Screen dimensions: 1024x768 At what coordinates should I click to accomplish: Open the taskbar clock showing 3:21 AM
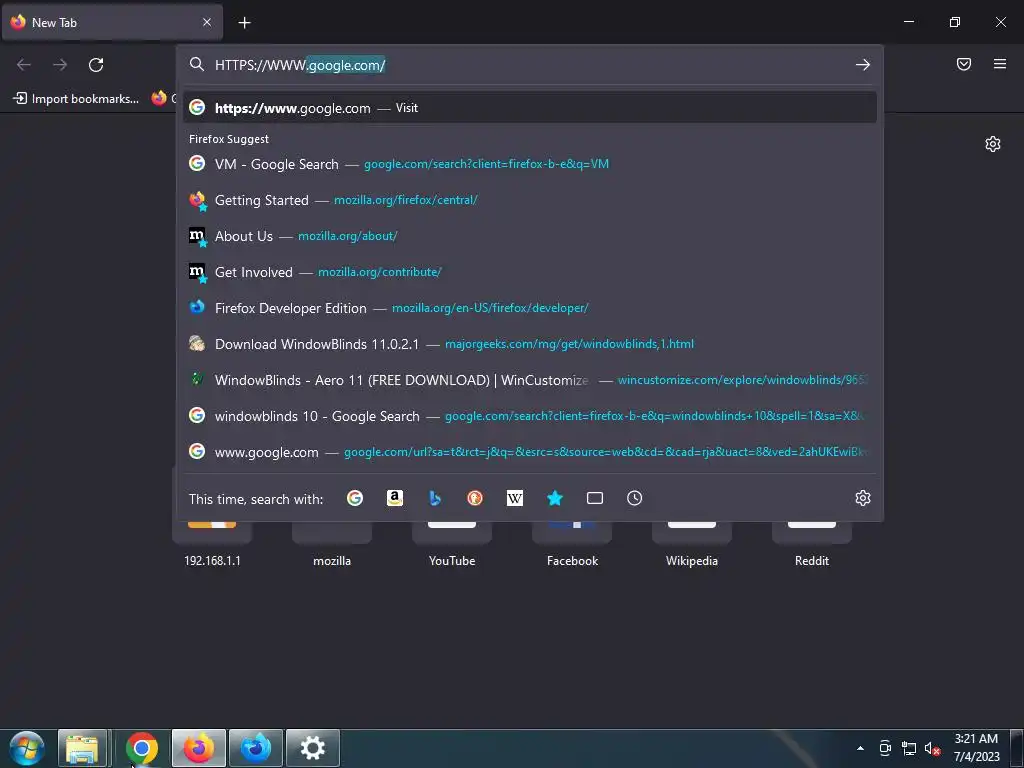[976, 748]
